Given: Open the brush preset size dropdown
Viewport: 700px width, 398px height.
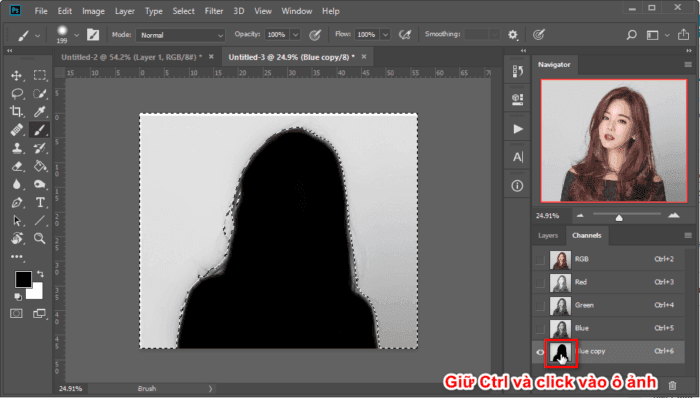Looking at the screenshot, I should [77, 35].
